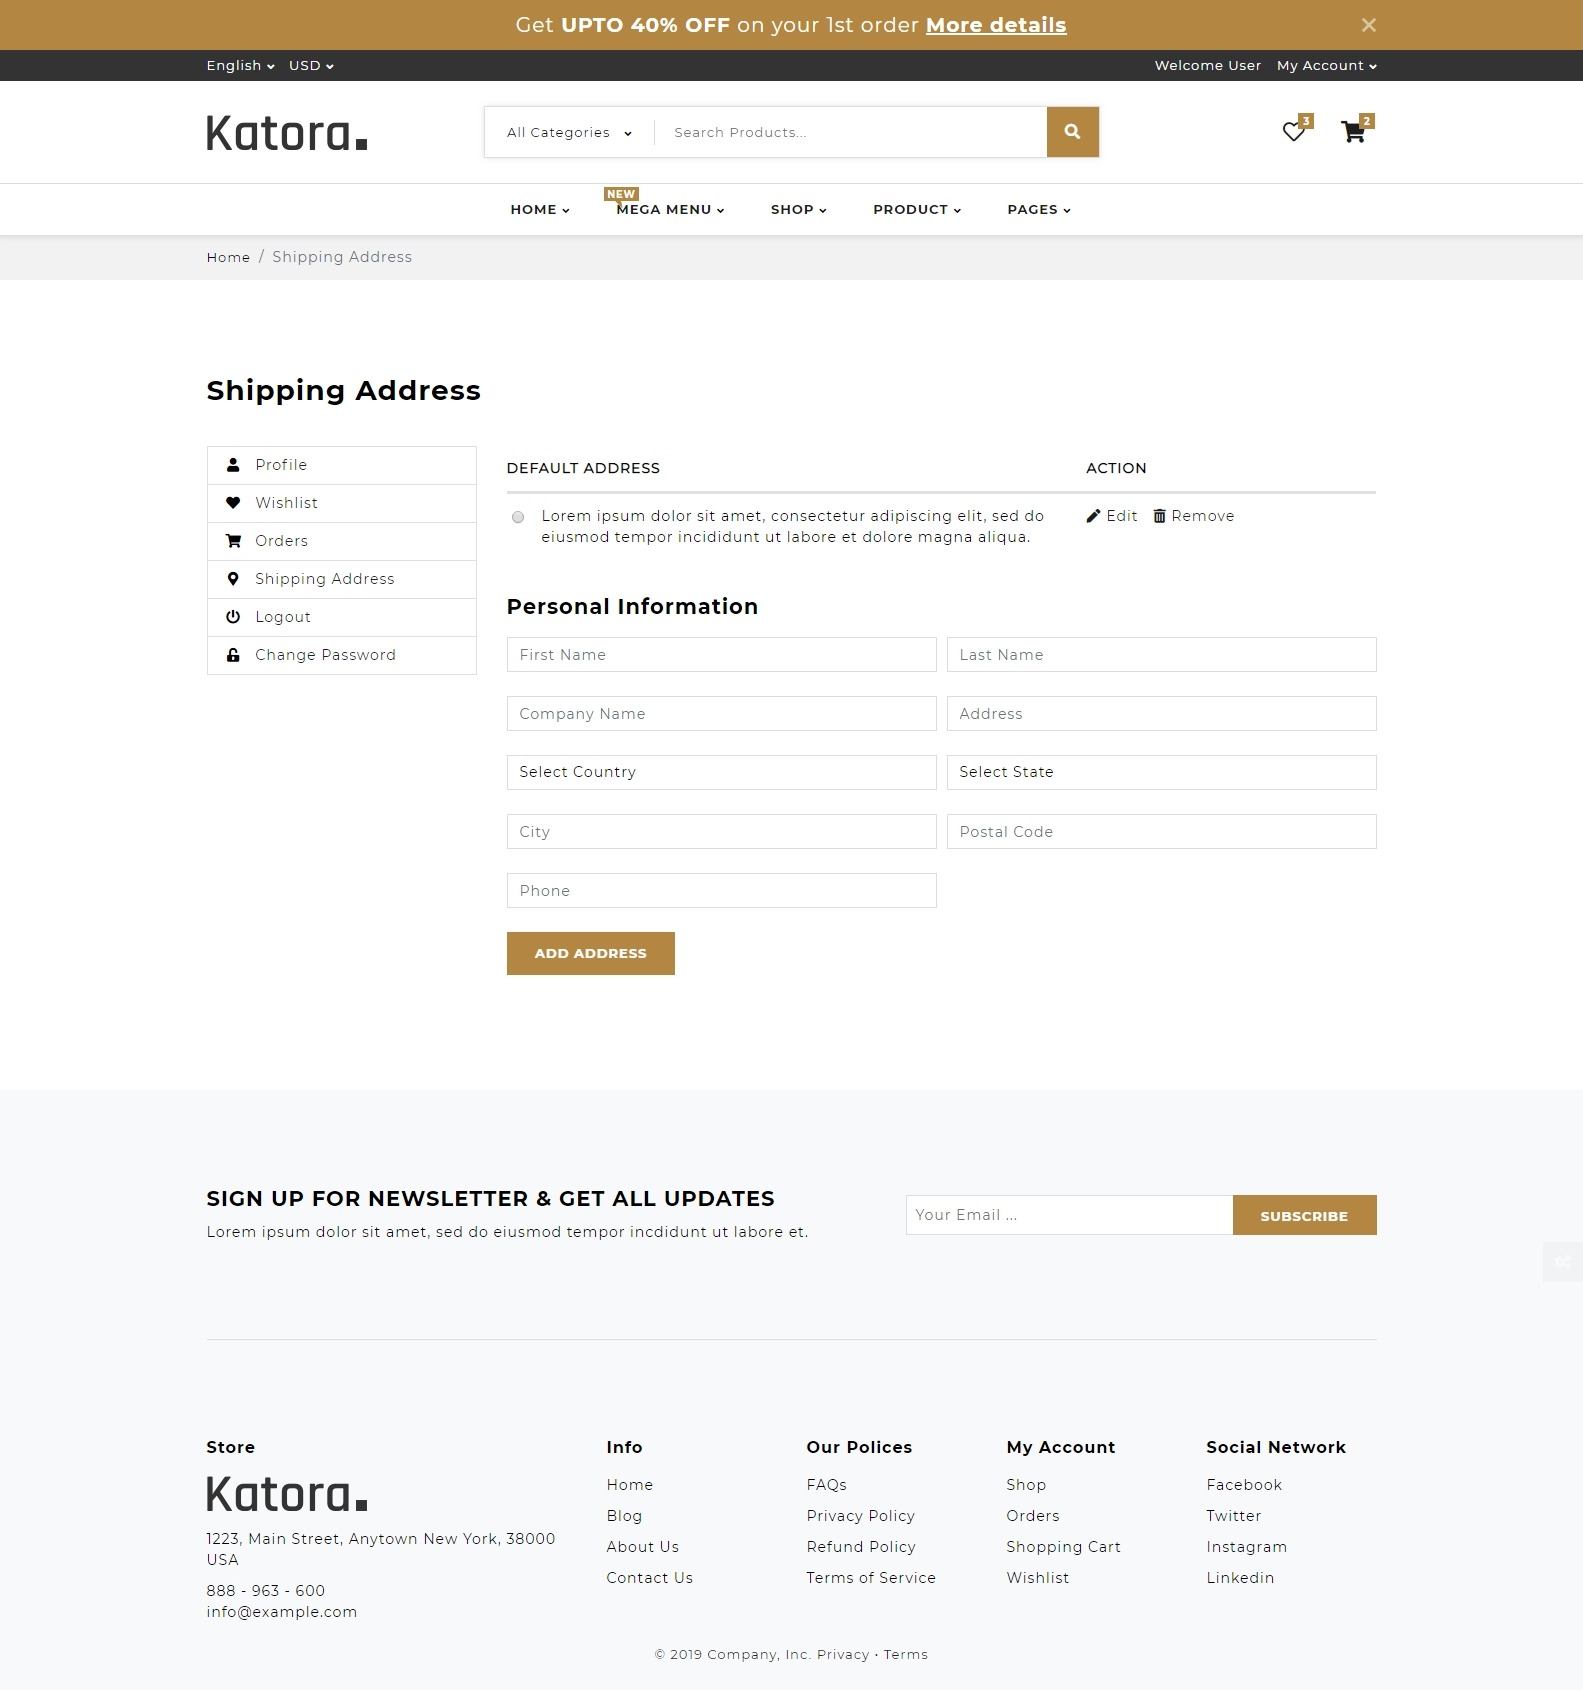This screenshot has height=1690, width=1583.
Task: Open the English language dropdown
Action: [x=240, y=66]
